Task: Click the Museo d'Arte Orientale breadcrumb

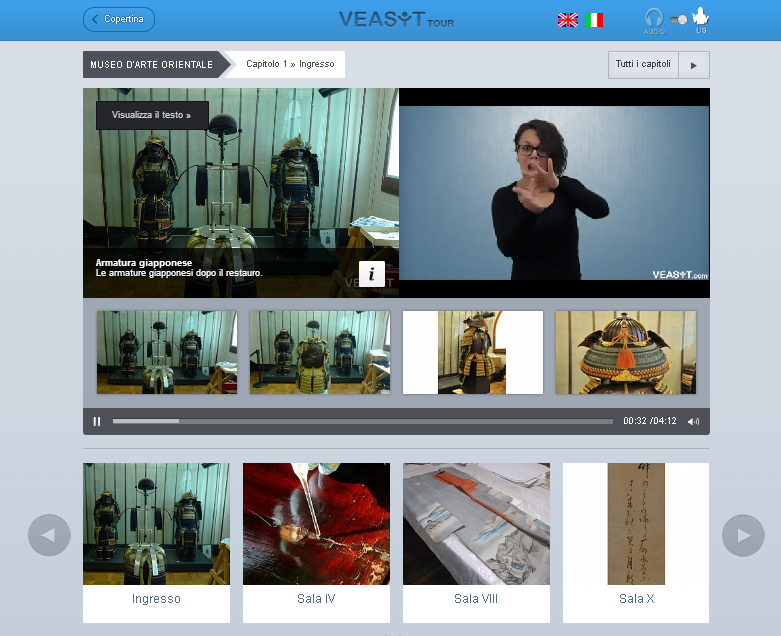Action: point(152,65)
